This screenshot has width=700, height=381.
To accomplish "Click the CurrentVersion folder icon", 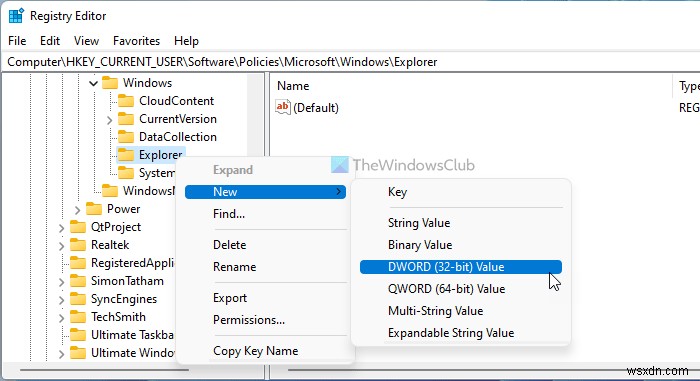I will coord(126,119).
